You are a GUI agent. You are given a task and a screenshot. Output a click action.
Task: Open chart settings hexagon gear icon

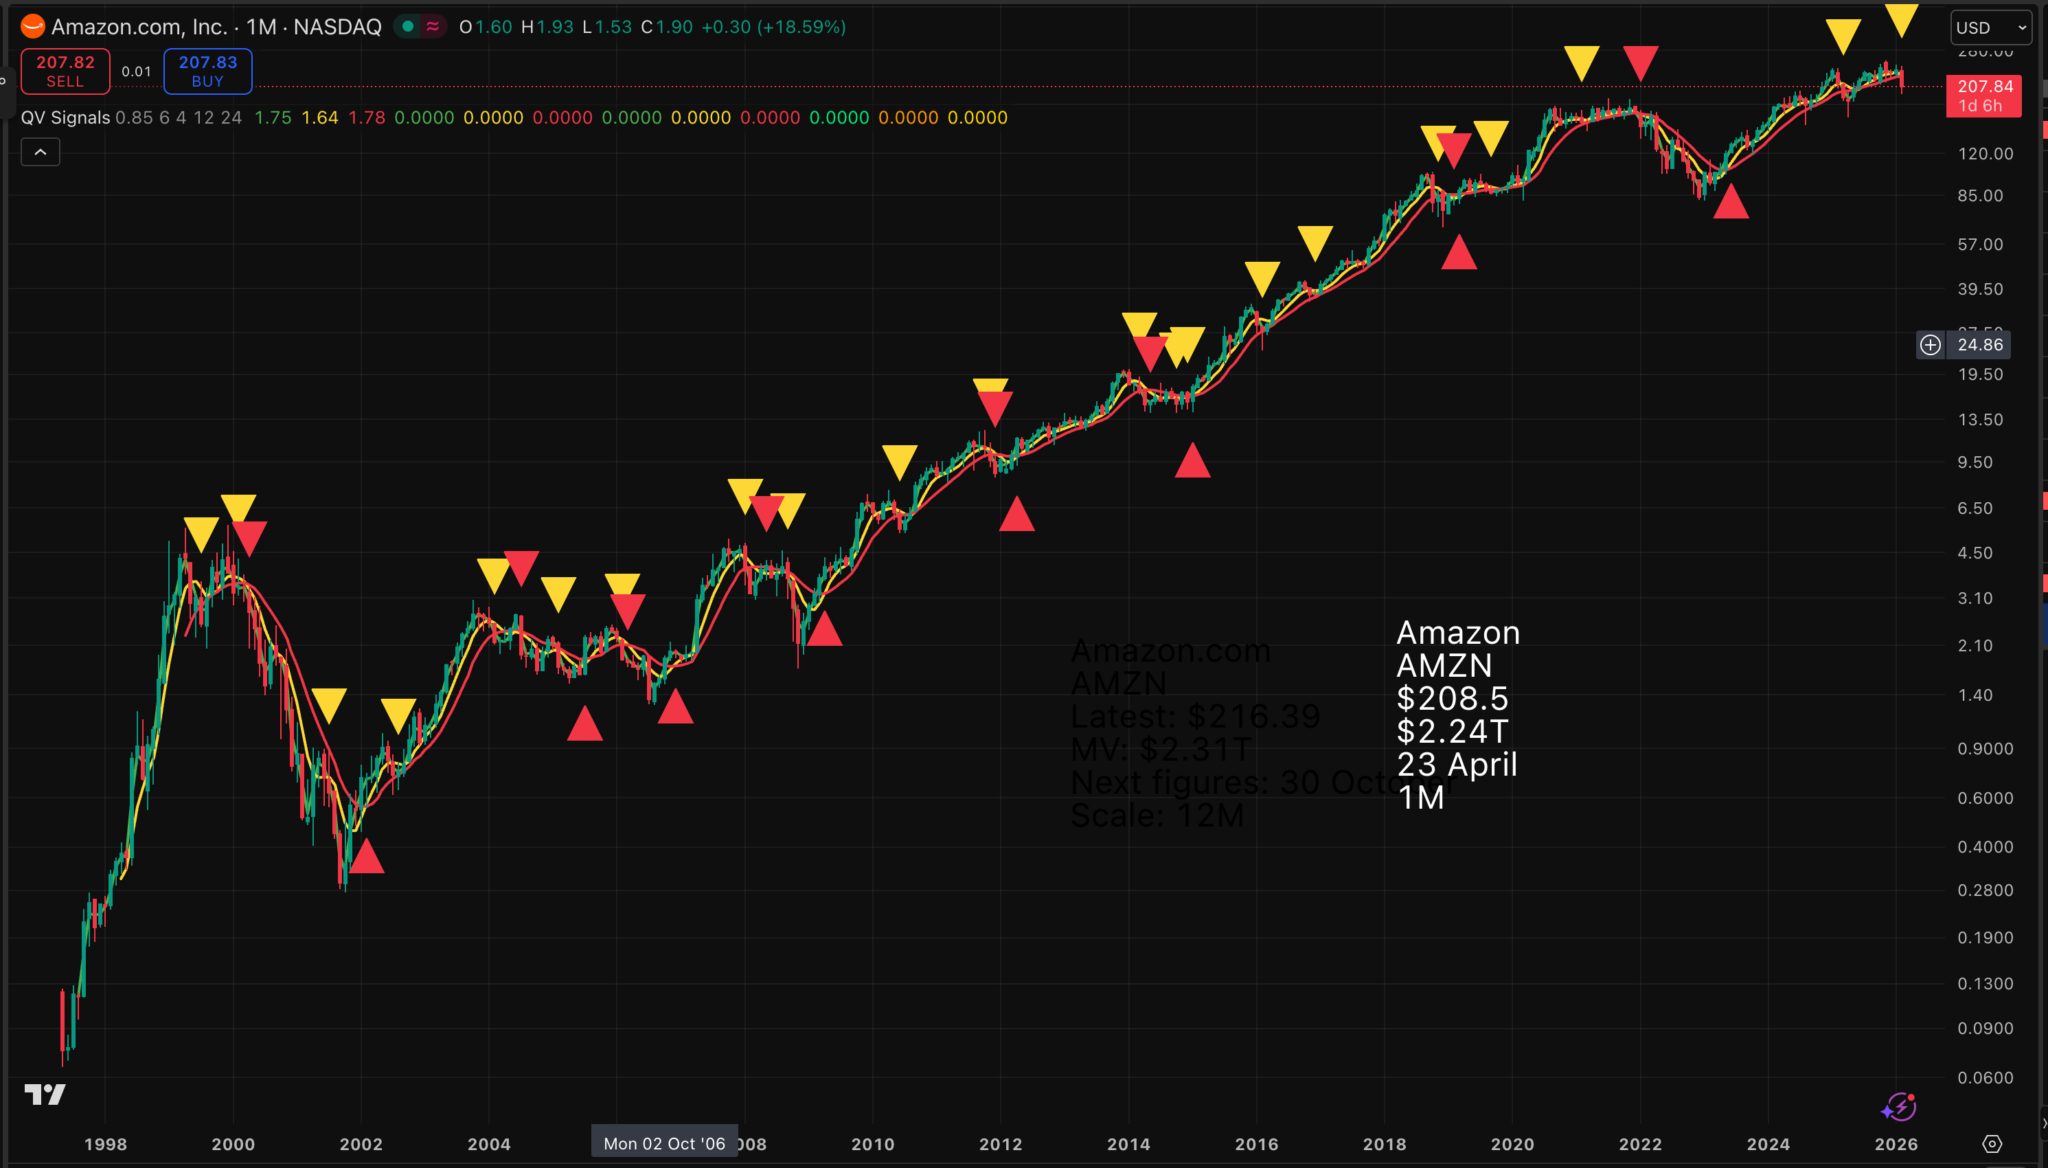pyautogui.click(x=1992, y=1144)
